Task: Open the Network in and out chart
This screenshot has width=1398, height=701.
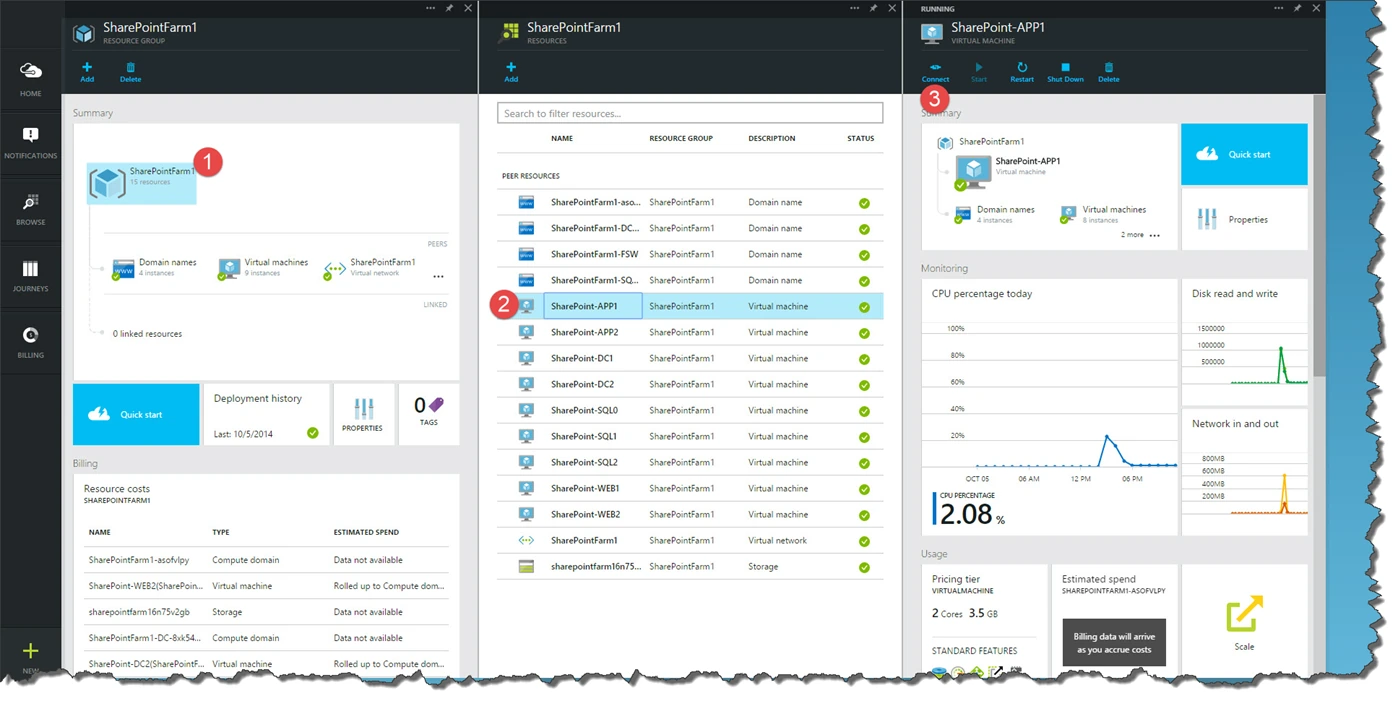Action: tap(1244, 472)
